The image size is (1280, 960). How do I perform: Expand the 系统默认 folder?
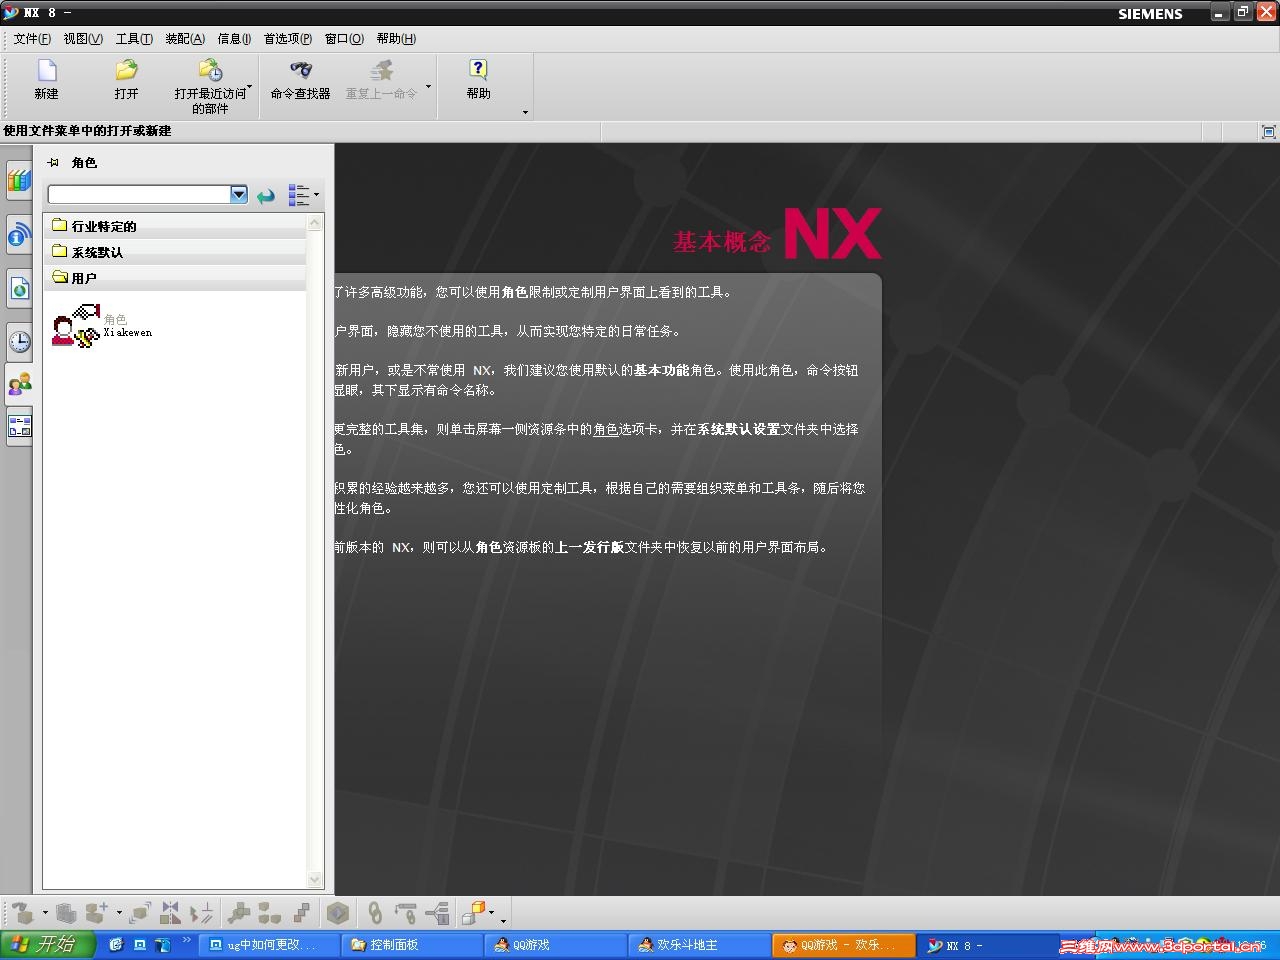coord(175,252)
